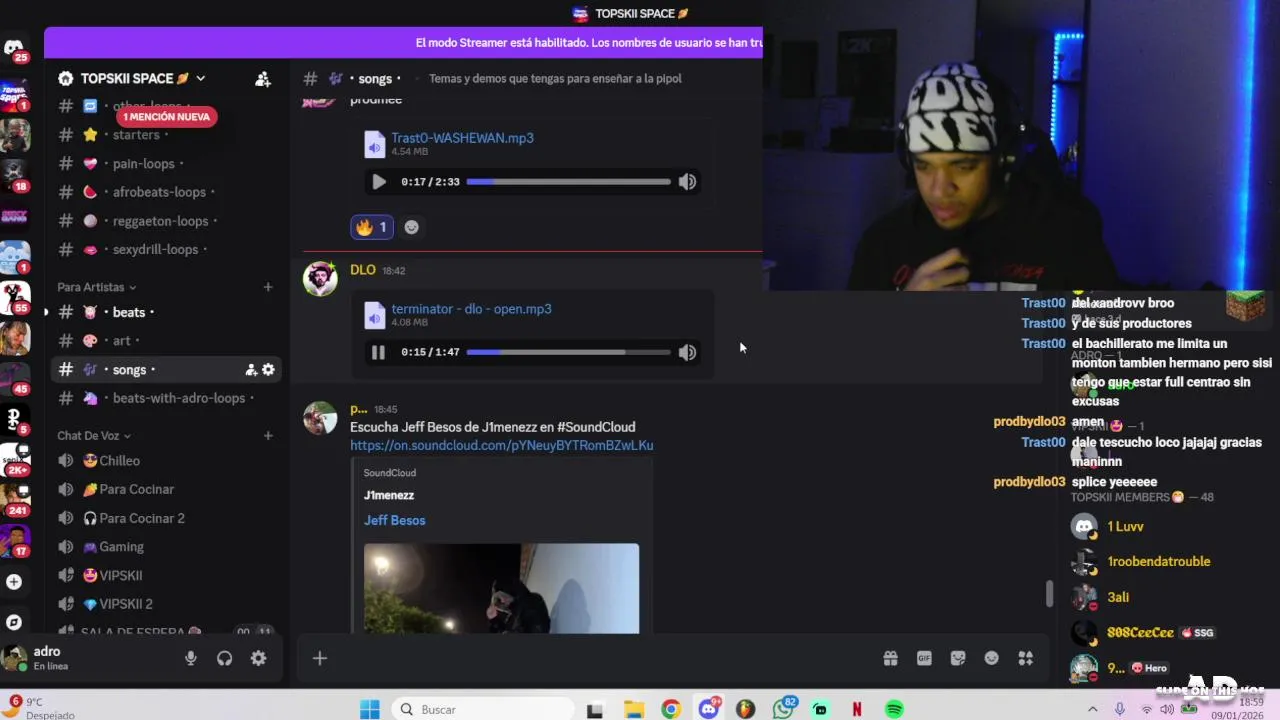Toggle microphone mute in user panel
Viewport: 1280px width, 720px height.
coord(190,658)
